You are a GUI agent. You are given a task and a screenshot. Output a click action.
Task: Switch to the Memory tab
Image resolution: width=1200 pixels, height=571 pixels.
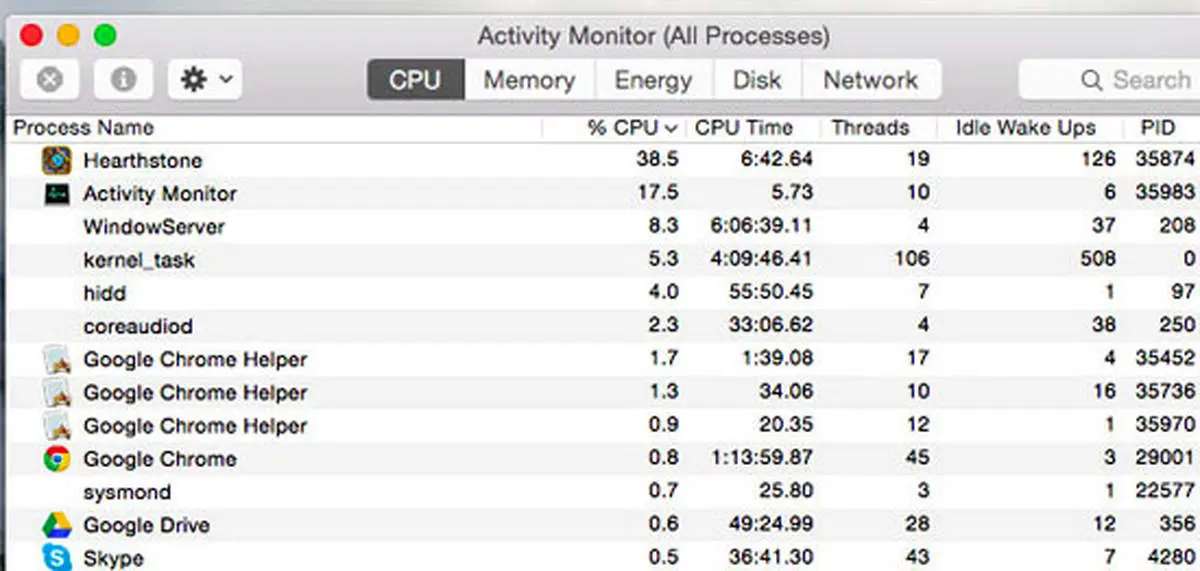coord(529,80)
